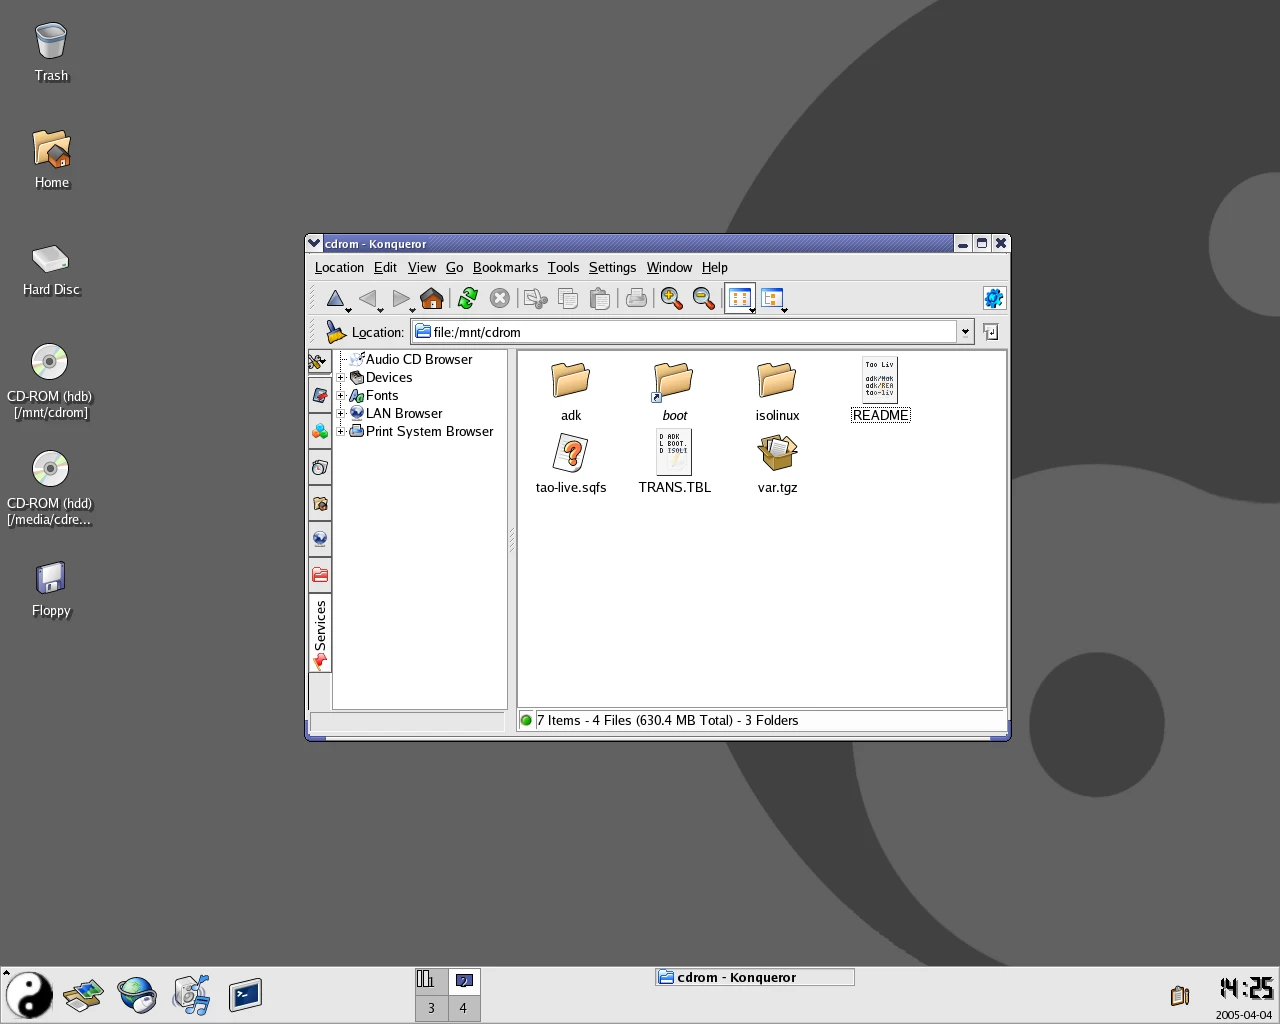Open the Location combo box dropdown
This screenshot has width=1280, height=1024.
click(x=965, y=332)
